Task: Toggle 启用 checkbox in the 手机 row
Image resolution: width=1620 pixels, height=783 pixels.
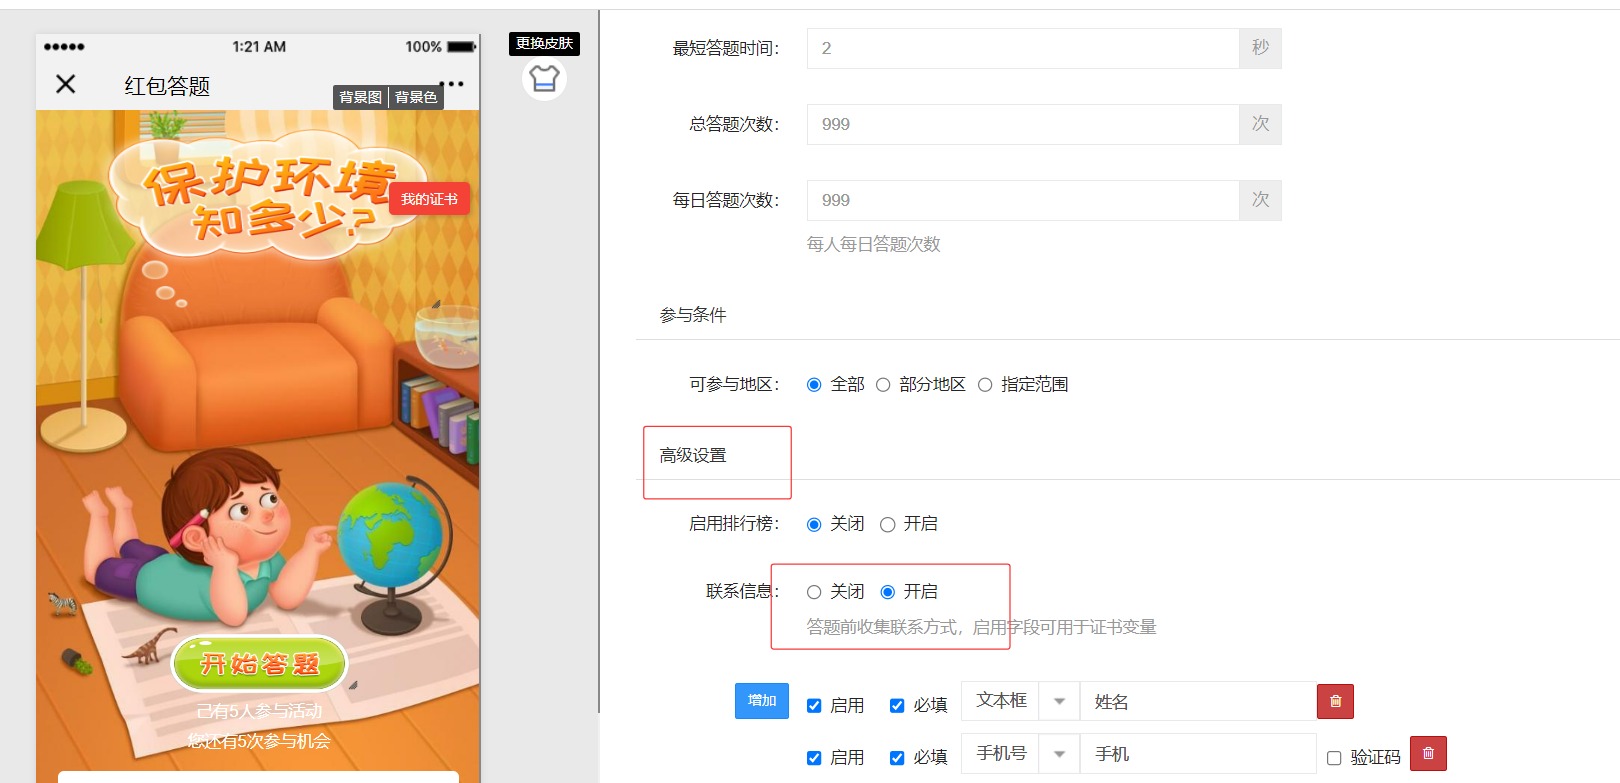Action: click(814, 758)
